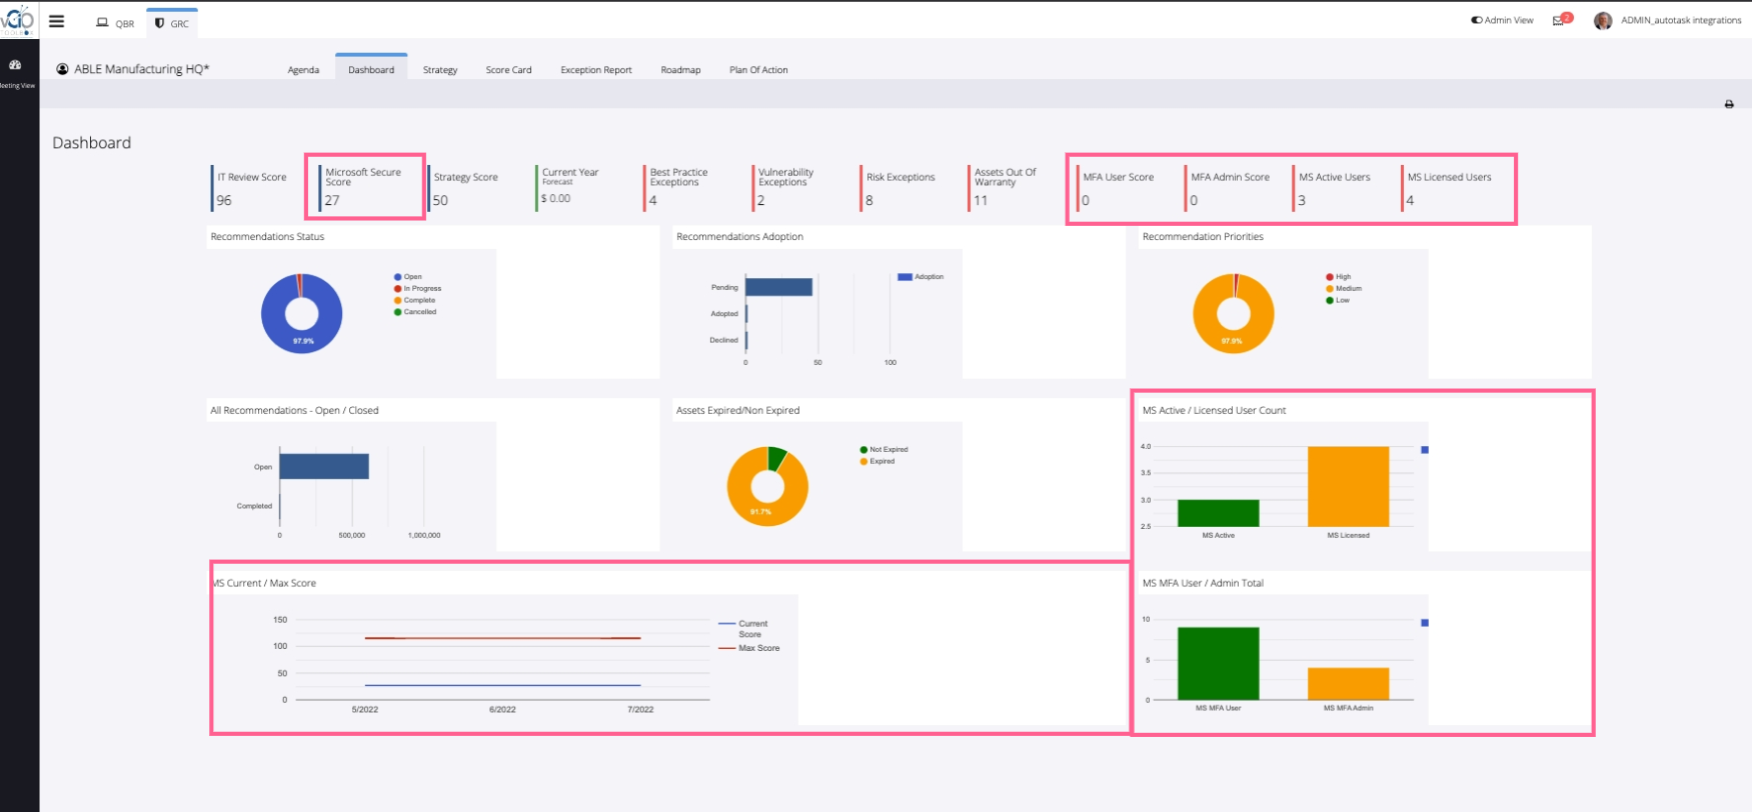Click the MS Licensed orange bar
1752x812 pixels.
click(1348, 487)
